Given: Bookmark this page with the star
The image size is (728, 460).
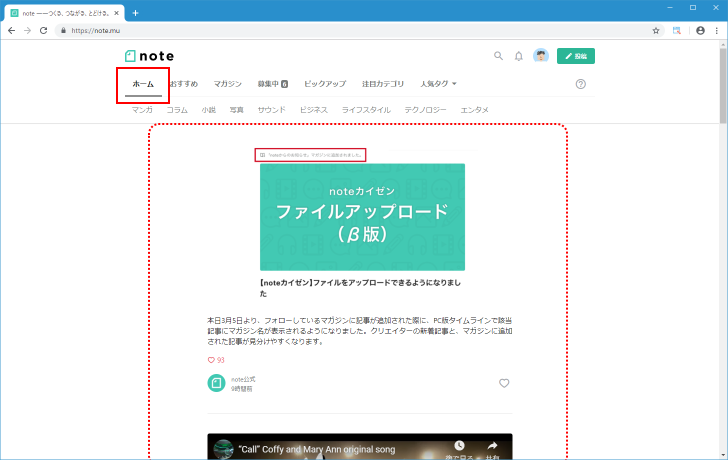Looking at the screenshot, I should click(x=656, y=31).
